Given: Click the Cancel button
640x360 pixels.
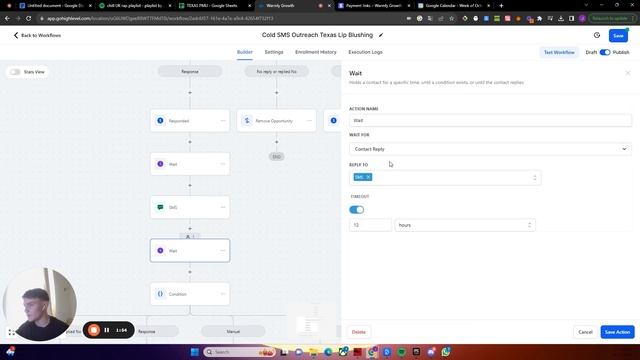Looking at the screenshot, I should 585,332.
